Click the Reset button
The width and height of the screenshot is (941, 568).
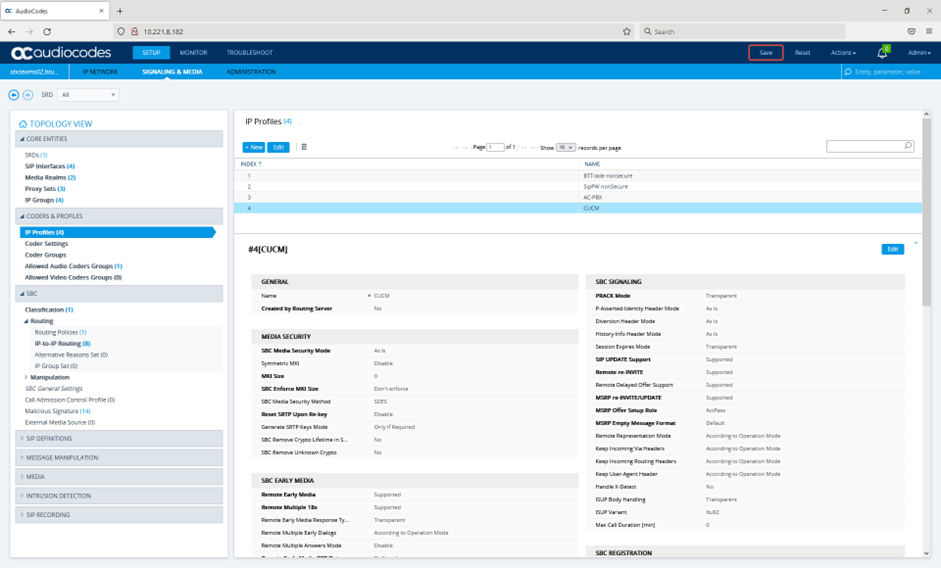[x=802, y=53]
